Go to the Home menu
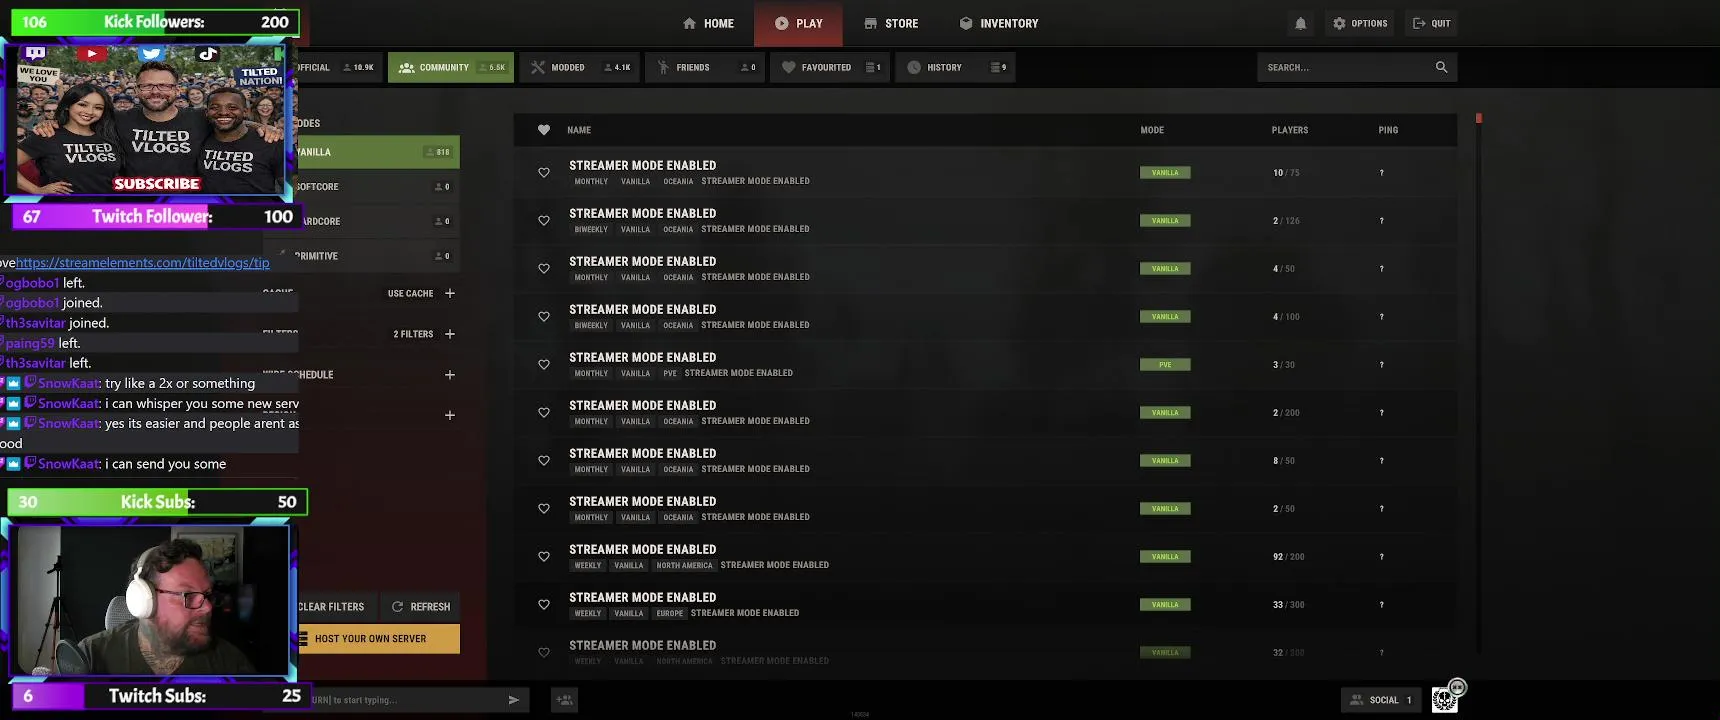 (708, 23)
